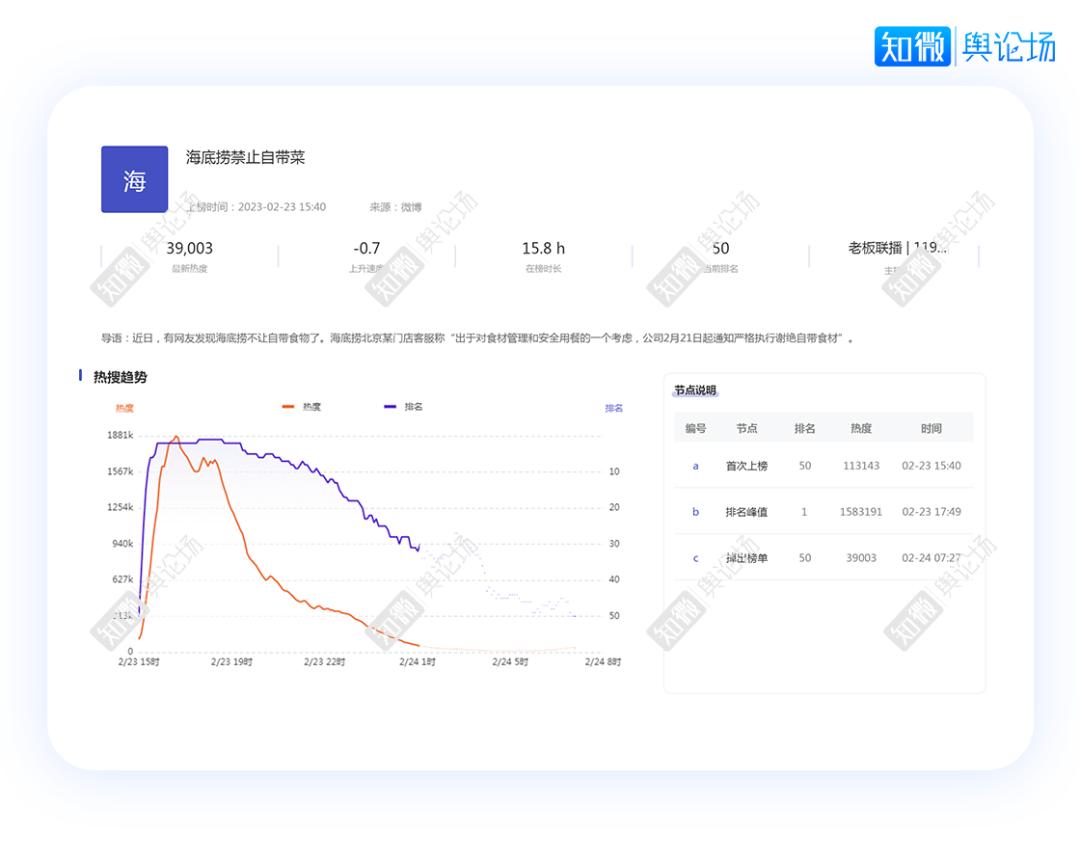This screenshot has height=859, width=1080.
Task: Click the 热搜趋势 section heading
Action: (x=121, y=377)
